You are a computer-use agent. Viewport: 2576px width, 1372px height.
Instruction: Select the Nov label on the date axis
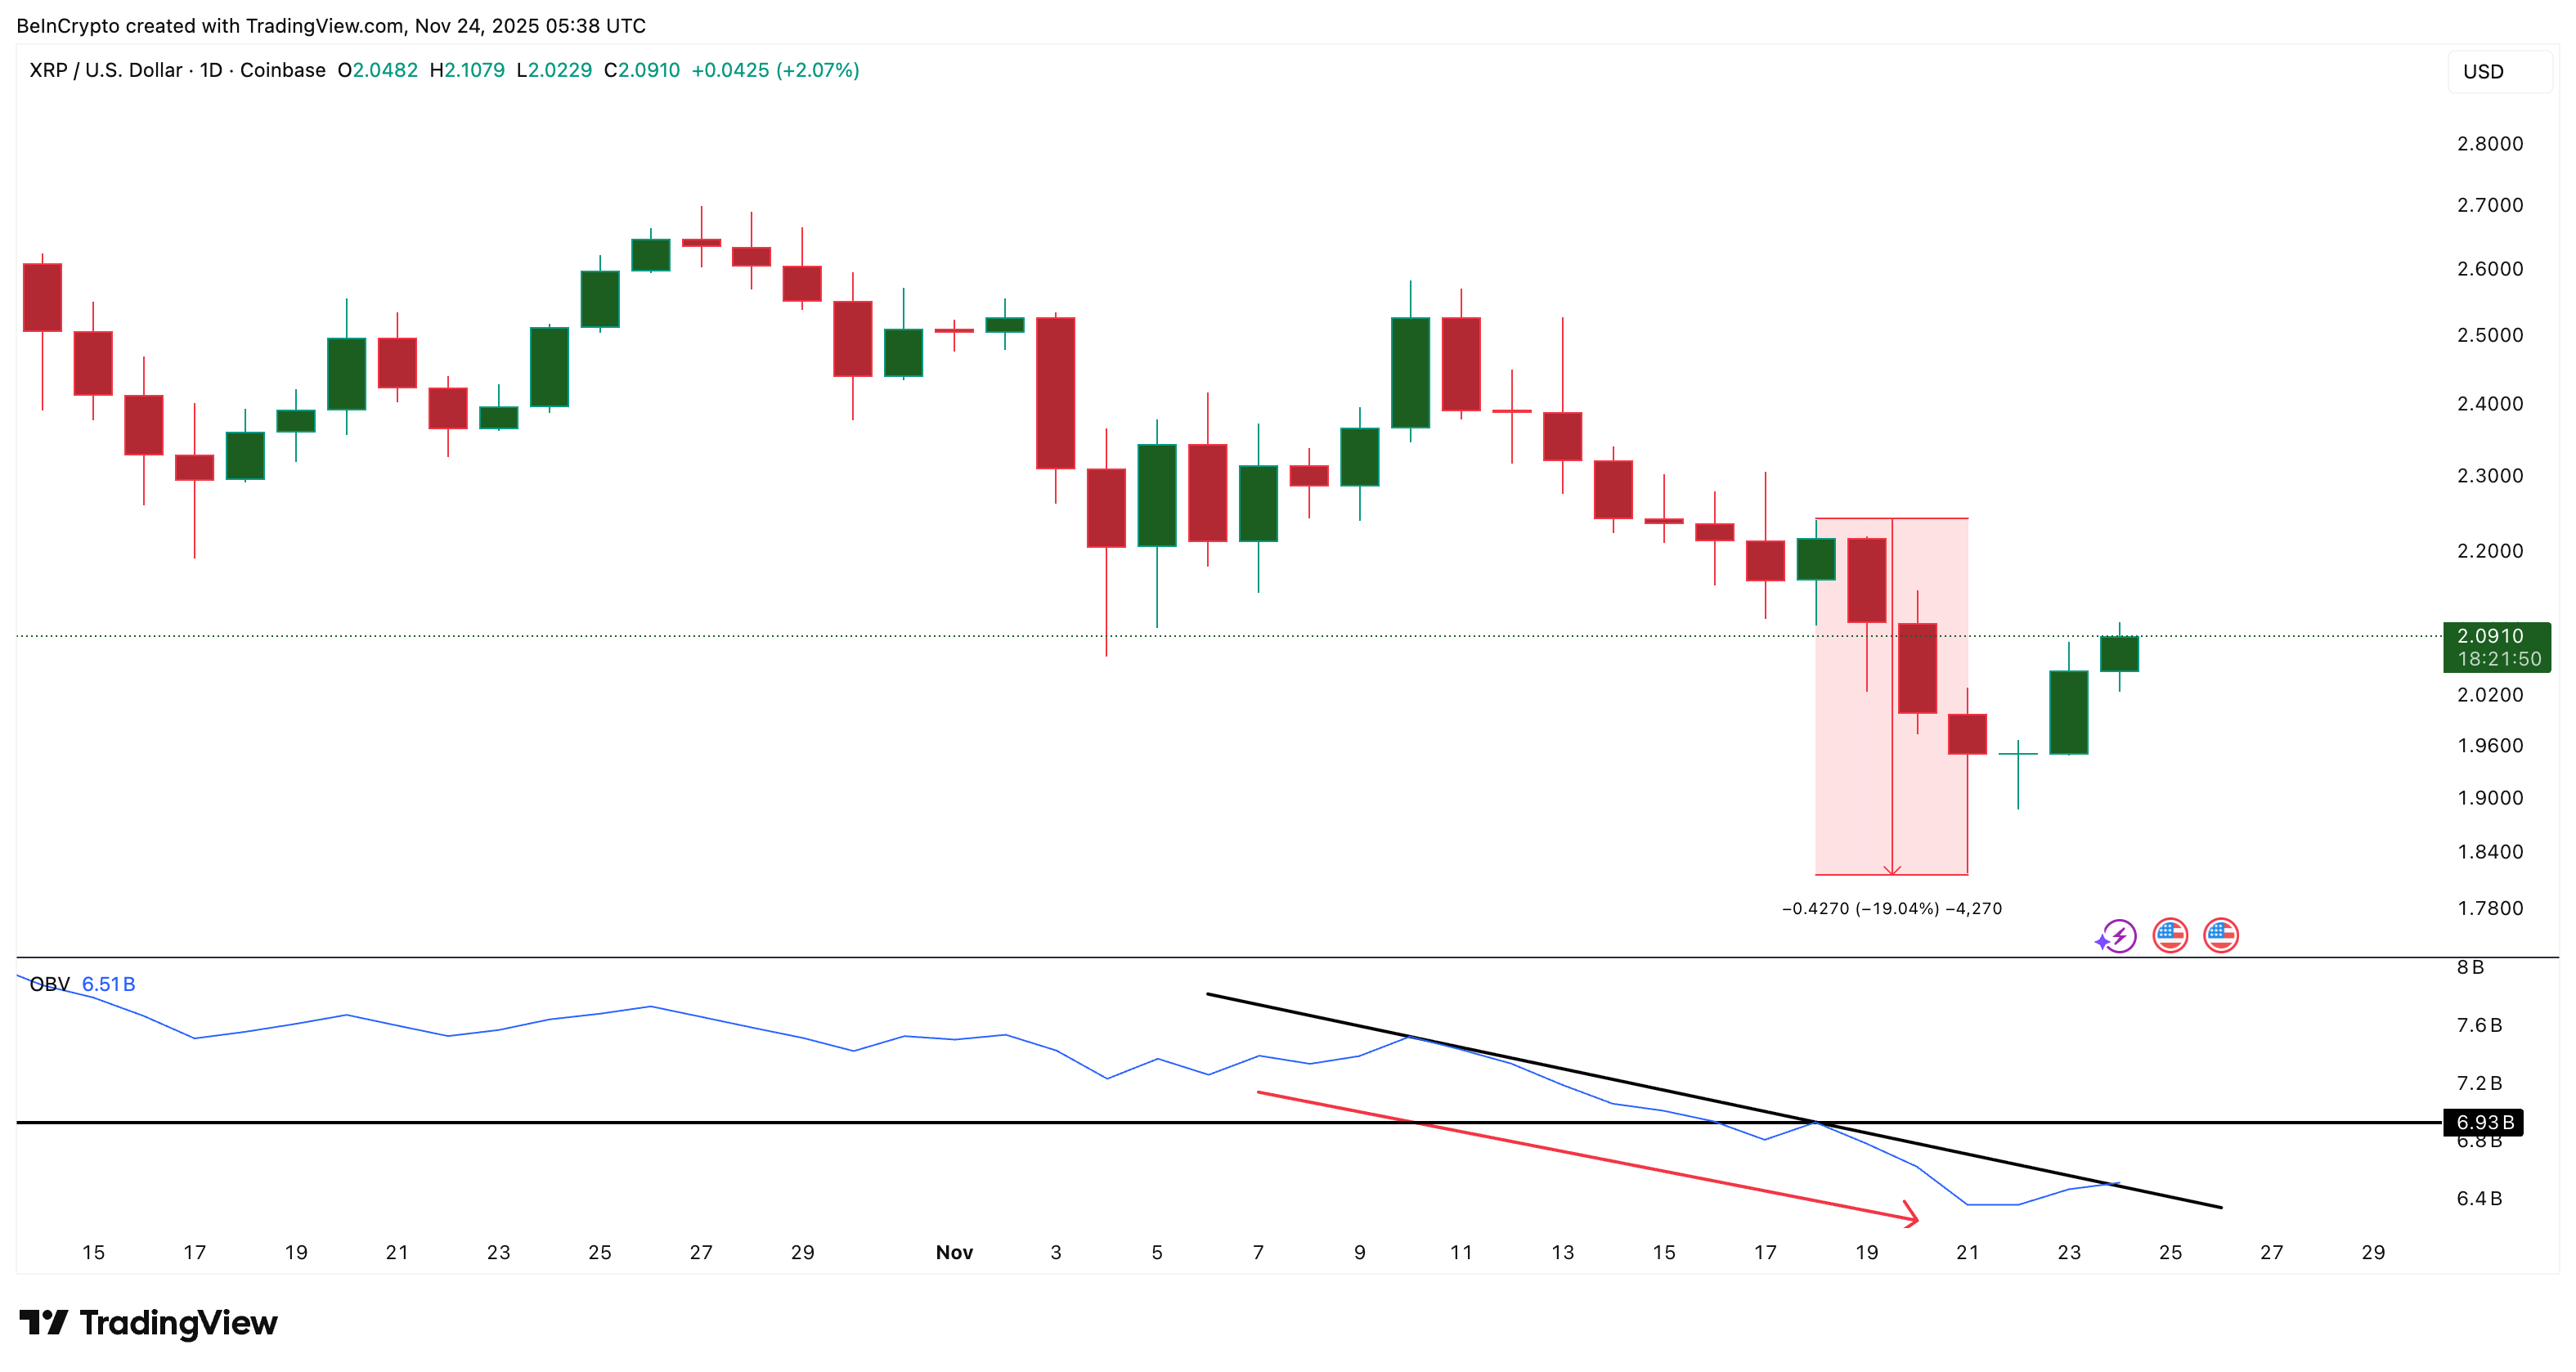click(954, 1251)
